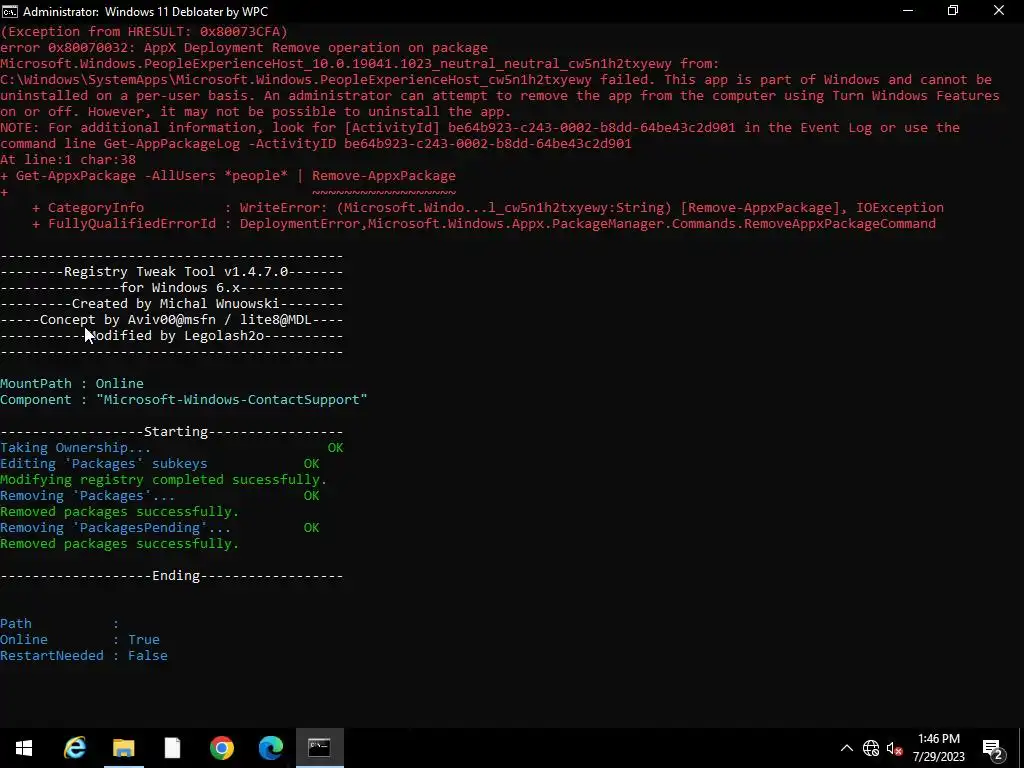
Task: Launch Google Chrome from taskbar
Action: [x=221, y=748]
